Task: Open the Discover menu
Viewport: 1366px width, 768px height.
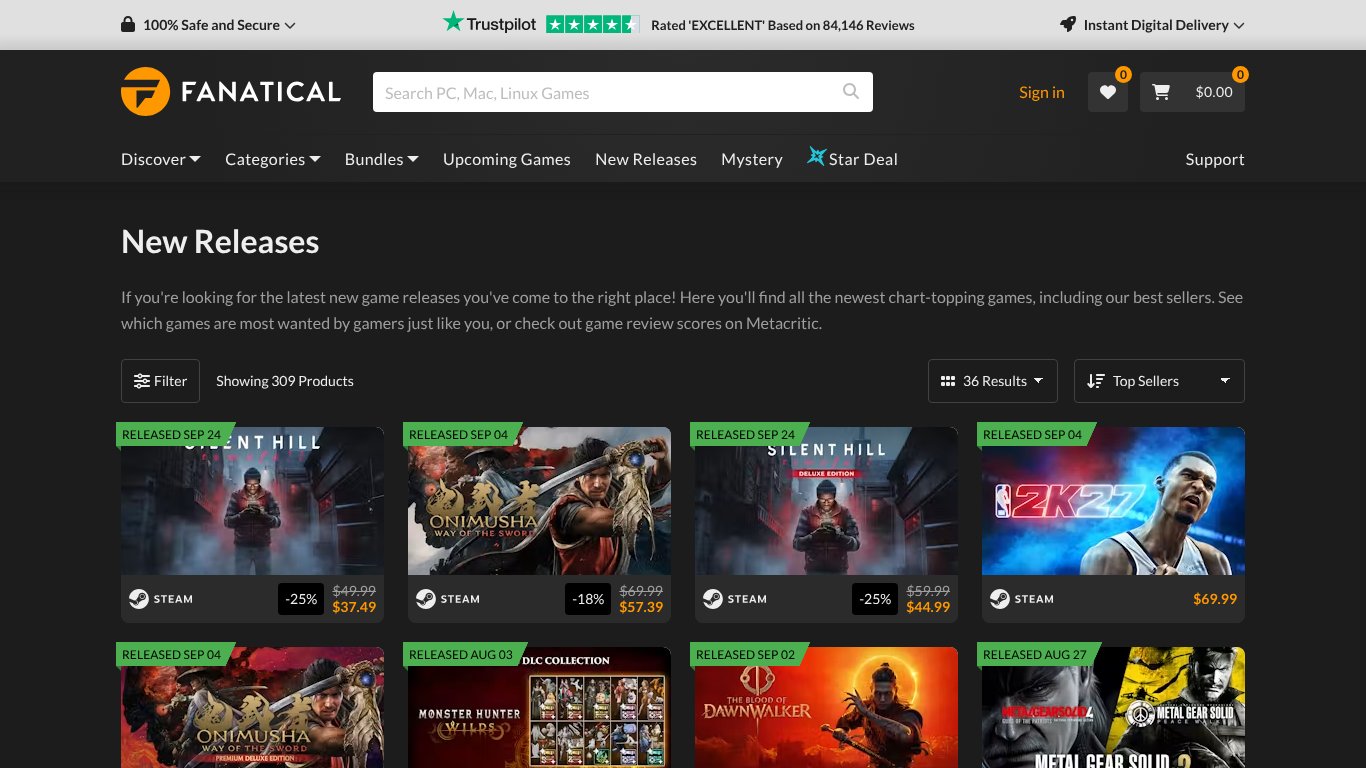Action: pos(161,159)
